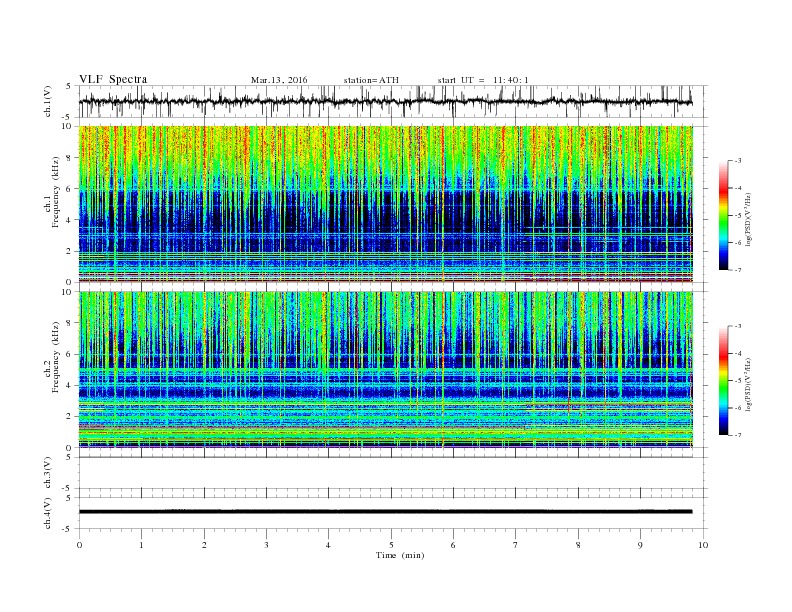Click the 'ch.3(V)' axis label

coord(48,473)
